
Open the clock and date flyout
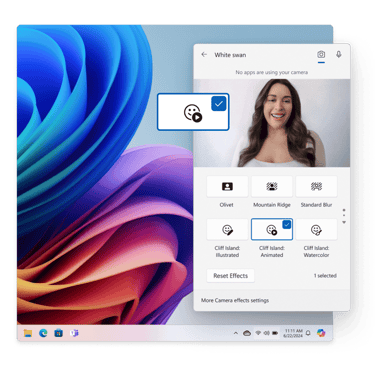point(293,333)
